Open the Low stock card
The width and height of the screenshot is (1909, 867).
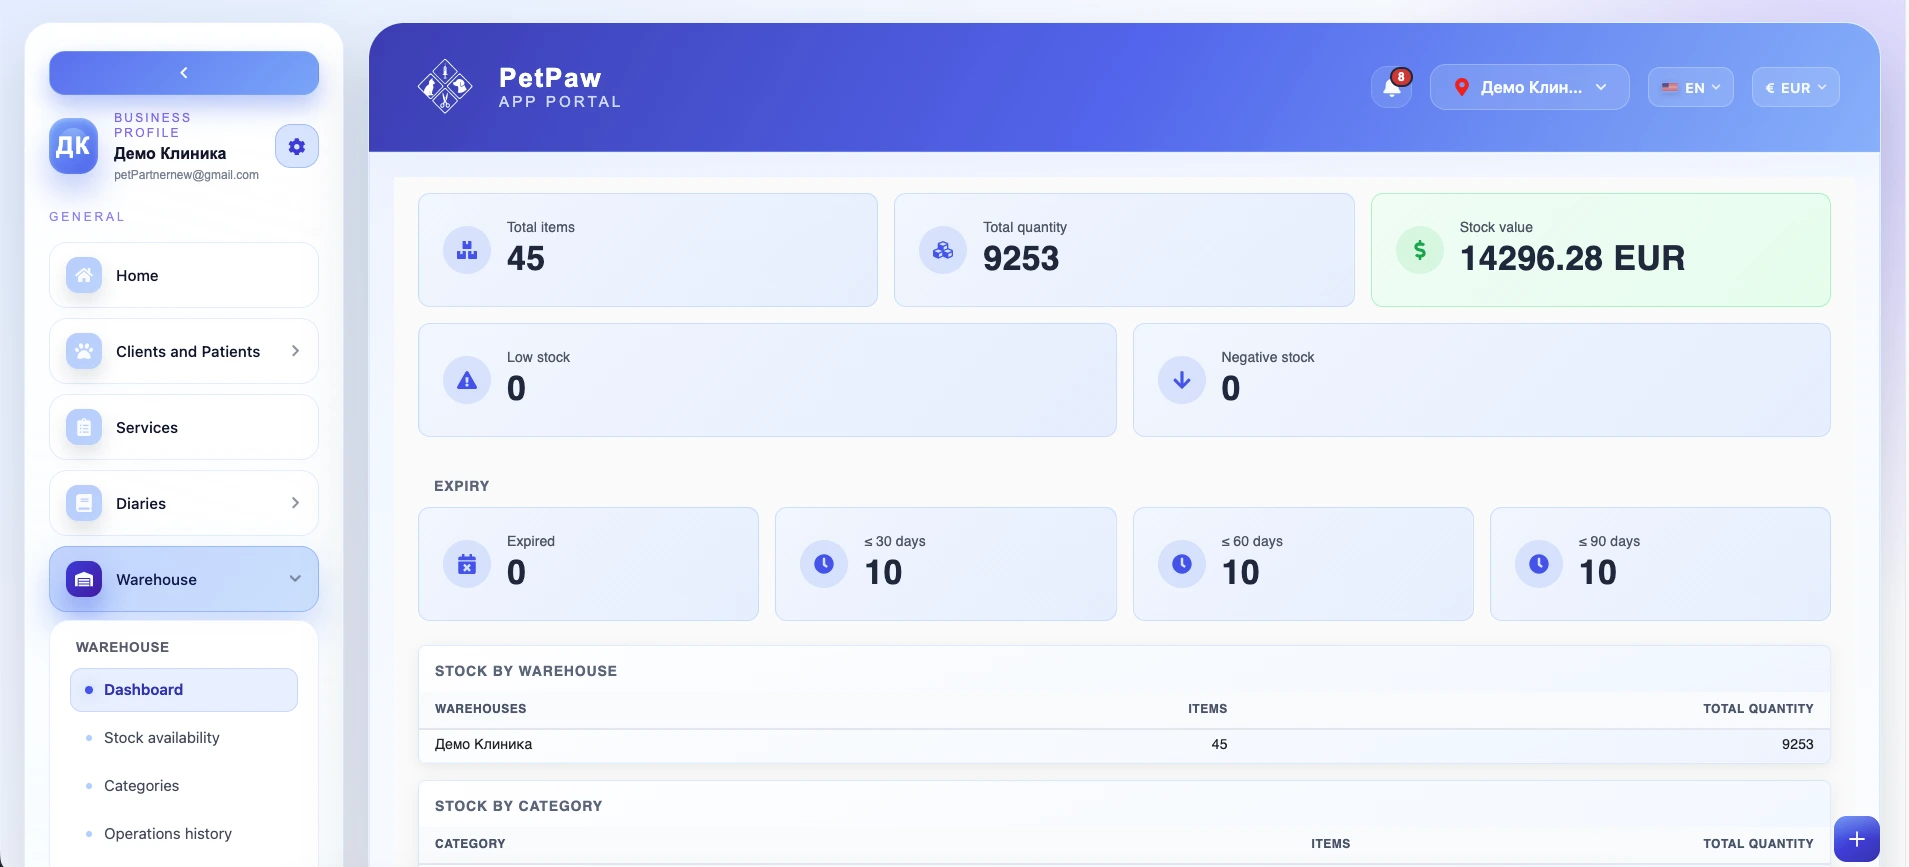click(x=767, y=380)
